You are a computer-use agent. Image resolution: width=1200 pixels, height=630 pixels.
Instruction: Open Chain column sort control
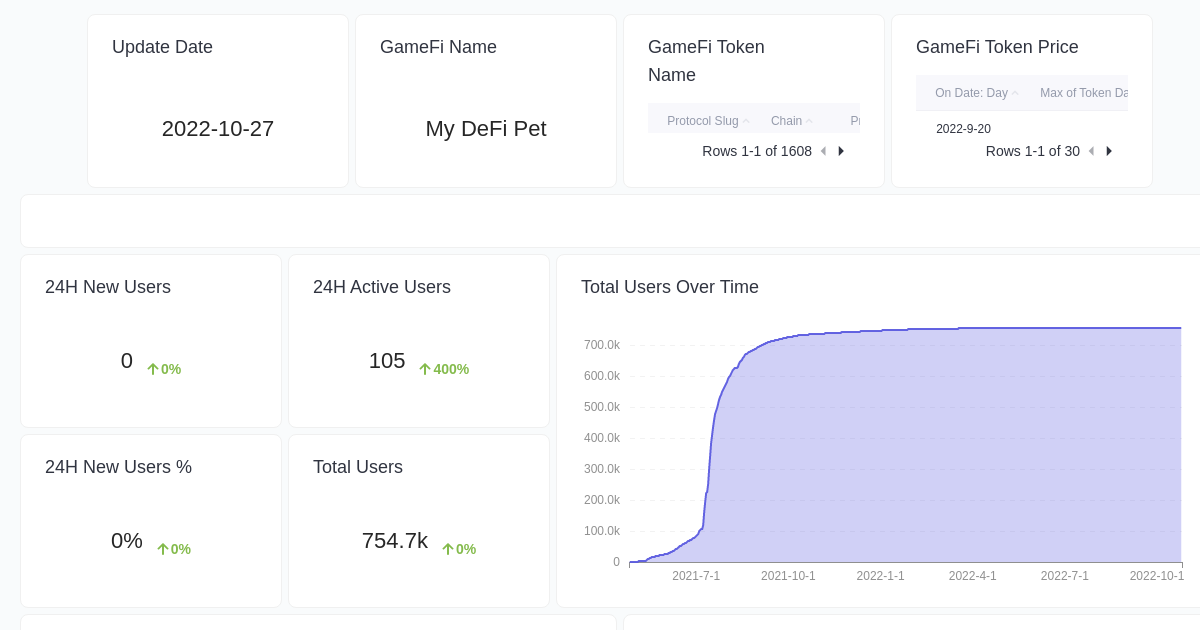click(808, 120)
